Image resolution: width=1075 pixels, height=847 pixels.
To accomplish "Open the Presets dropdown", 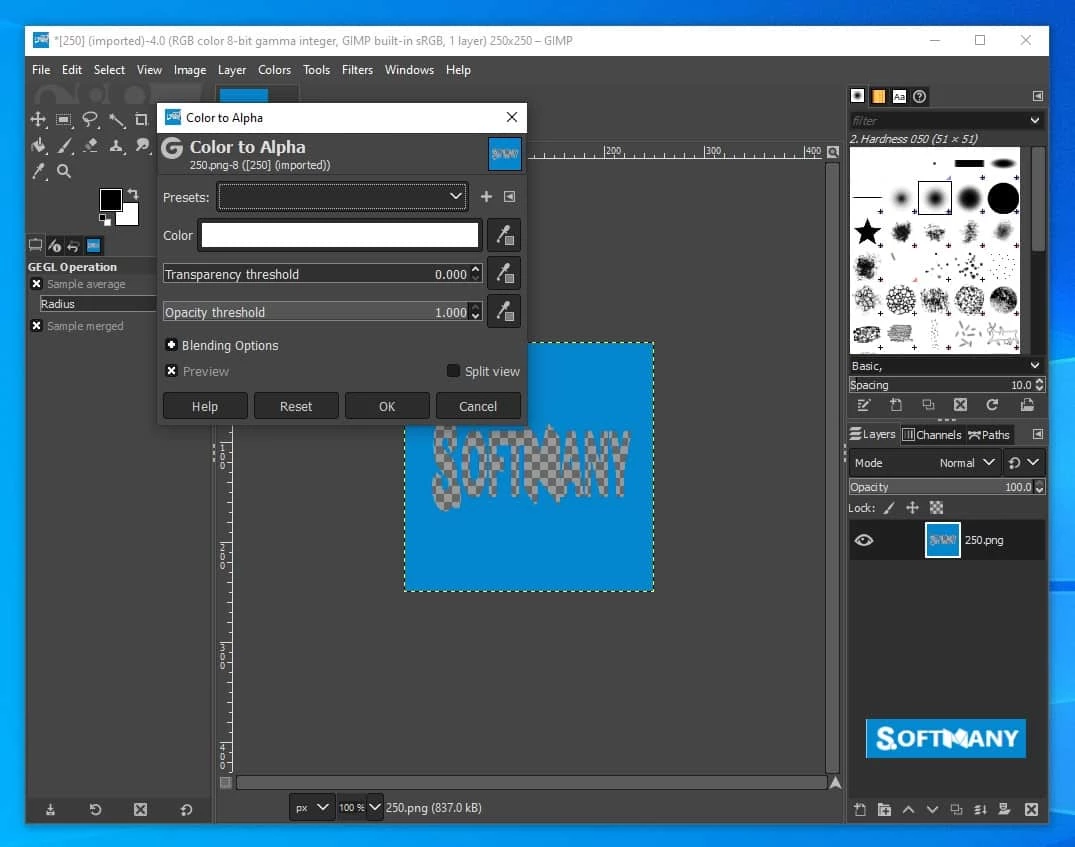I will coord(342,196).
